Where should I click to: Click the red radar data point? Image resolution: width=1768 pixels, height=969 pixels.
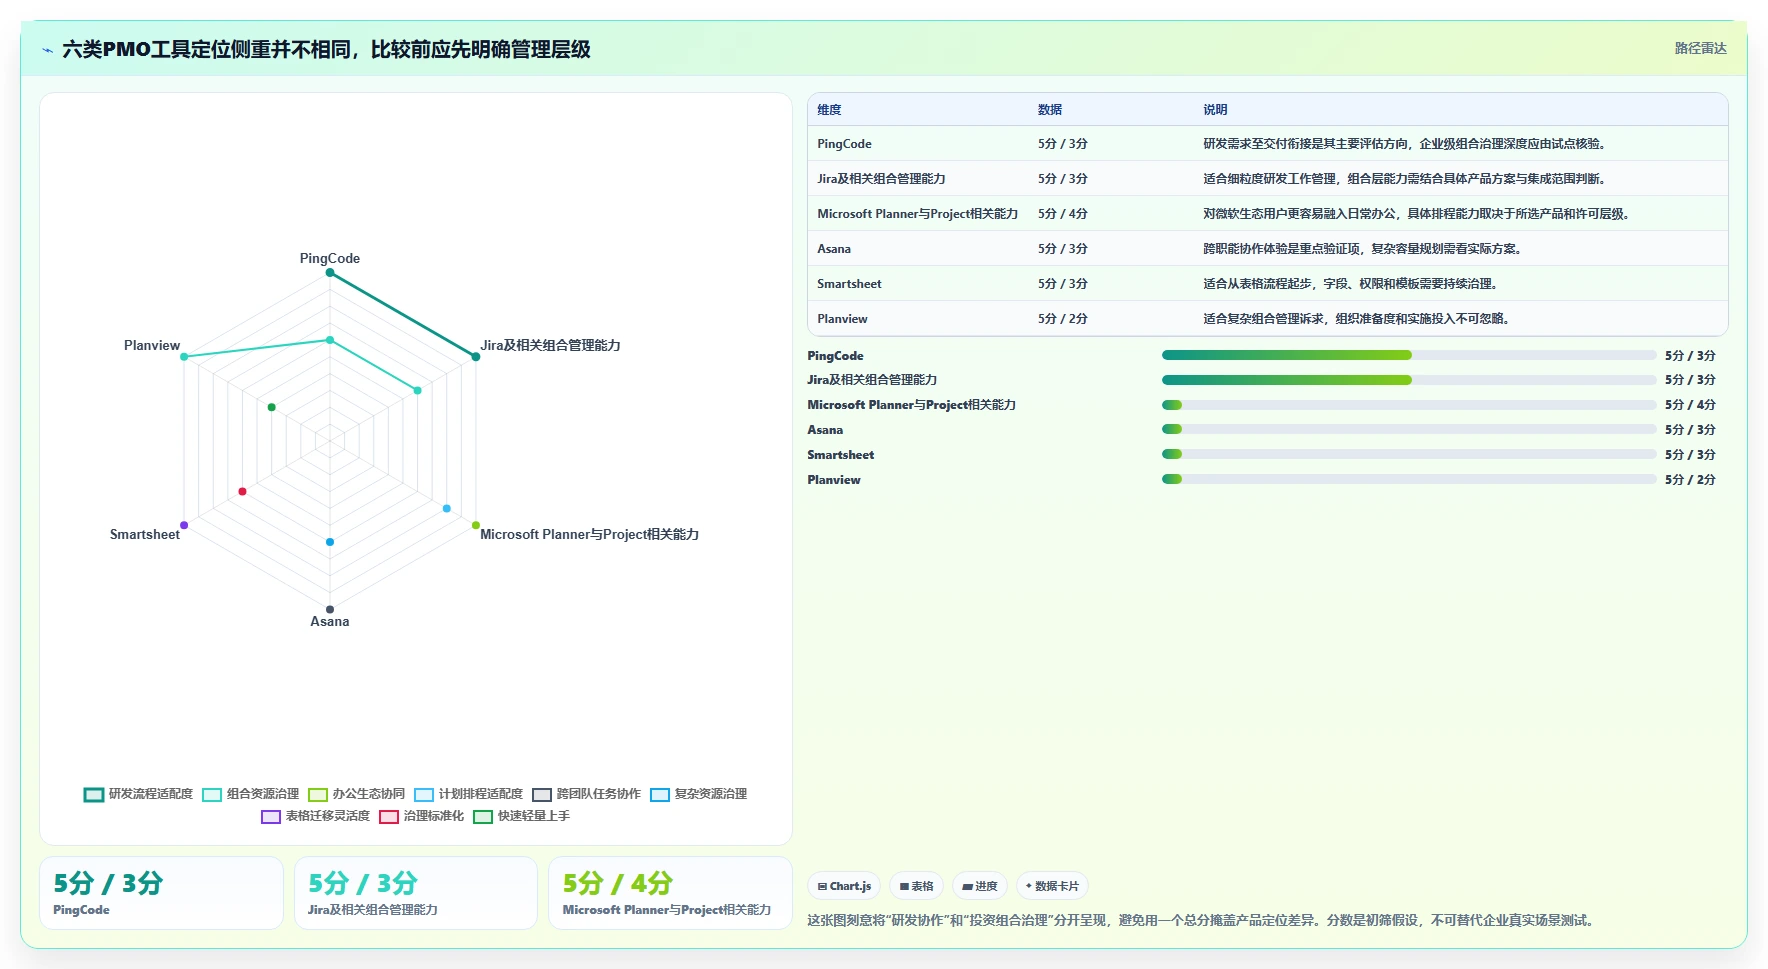242,492
